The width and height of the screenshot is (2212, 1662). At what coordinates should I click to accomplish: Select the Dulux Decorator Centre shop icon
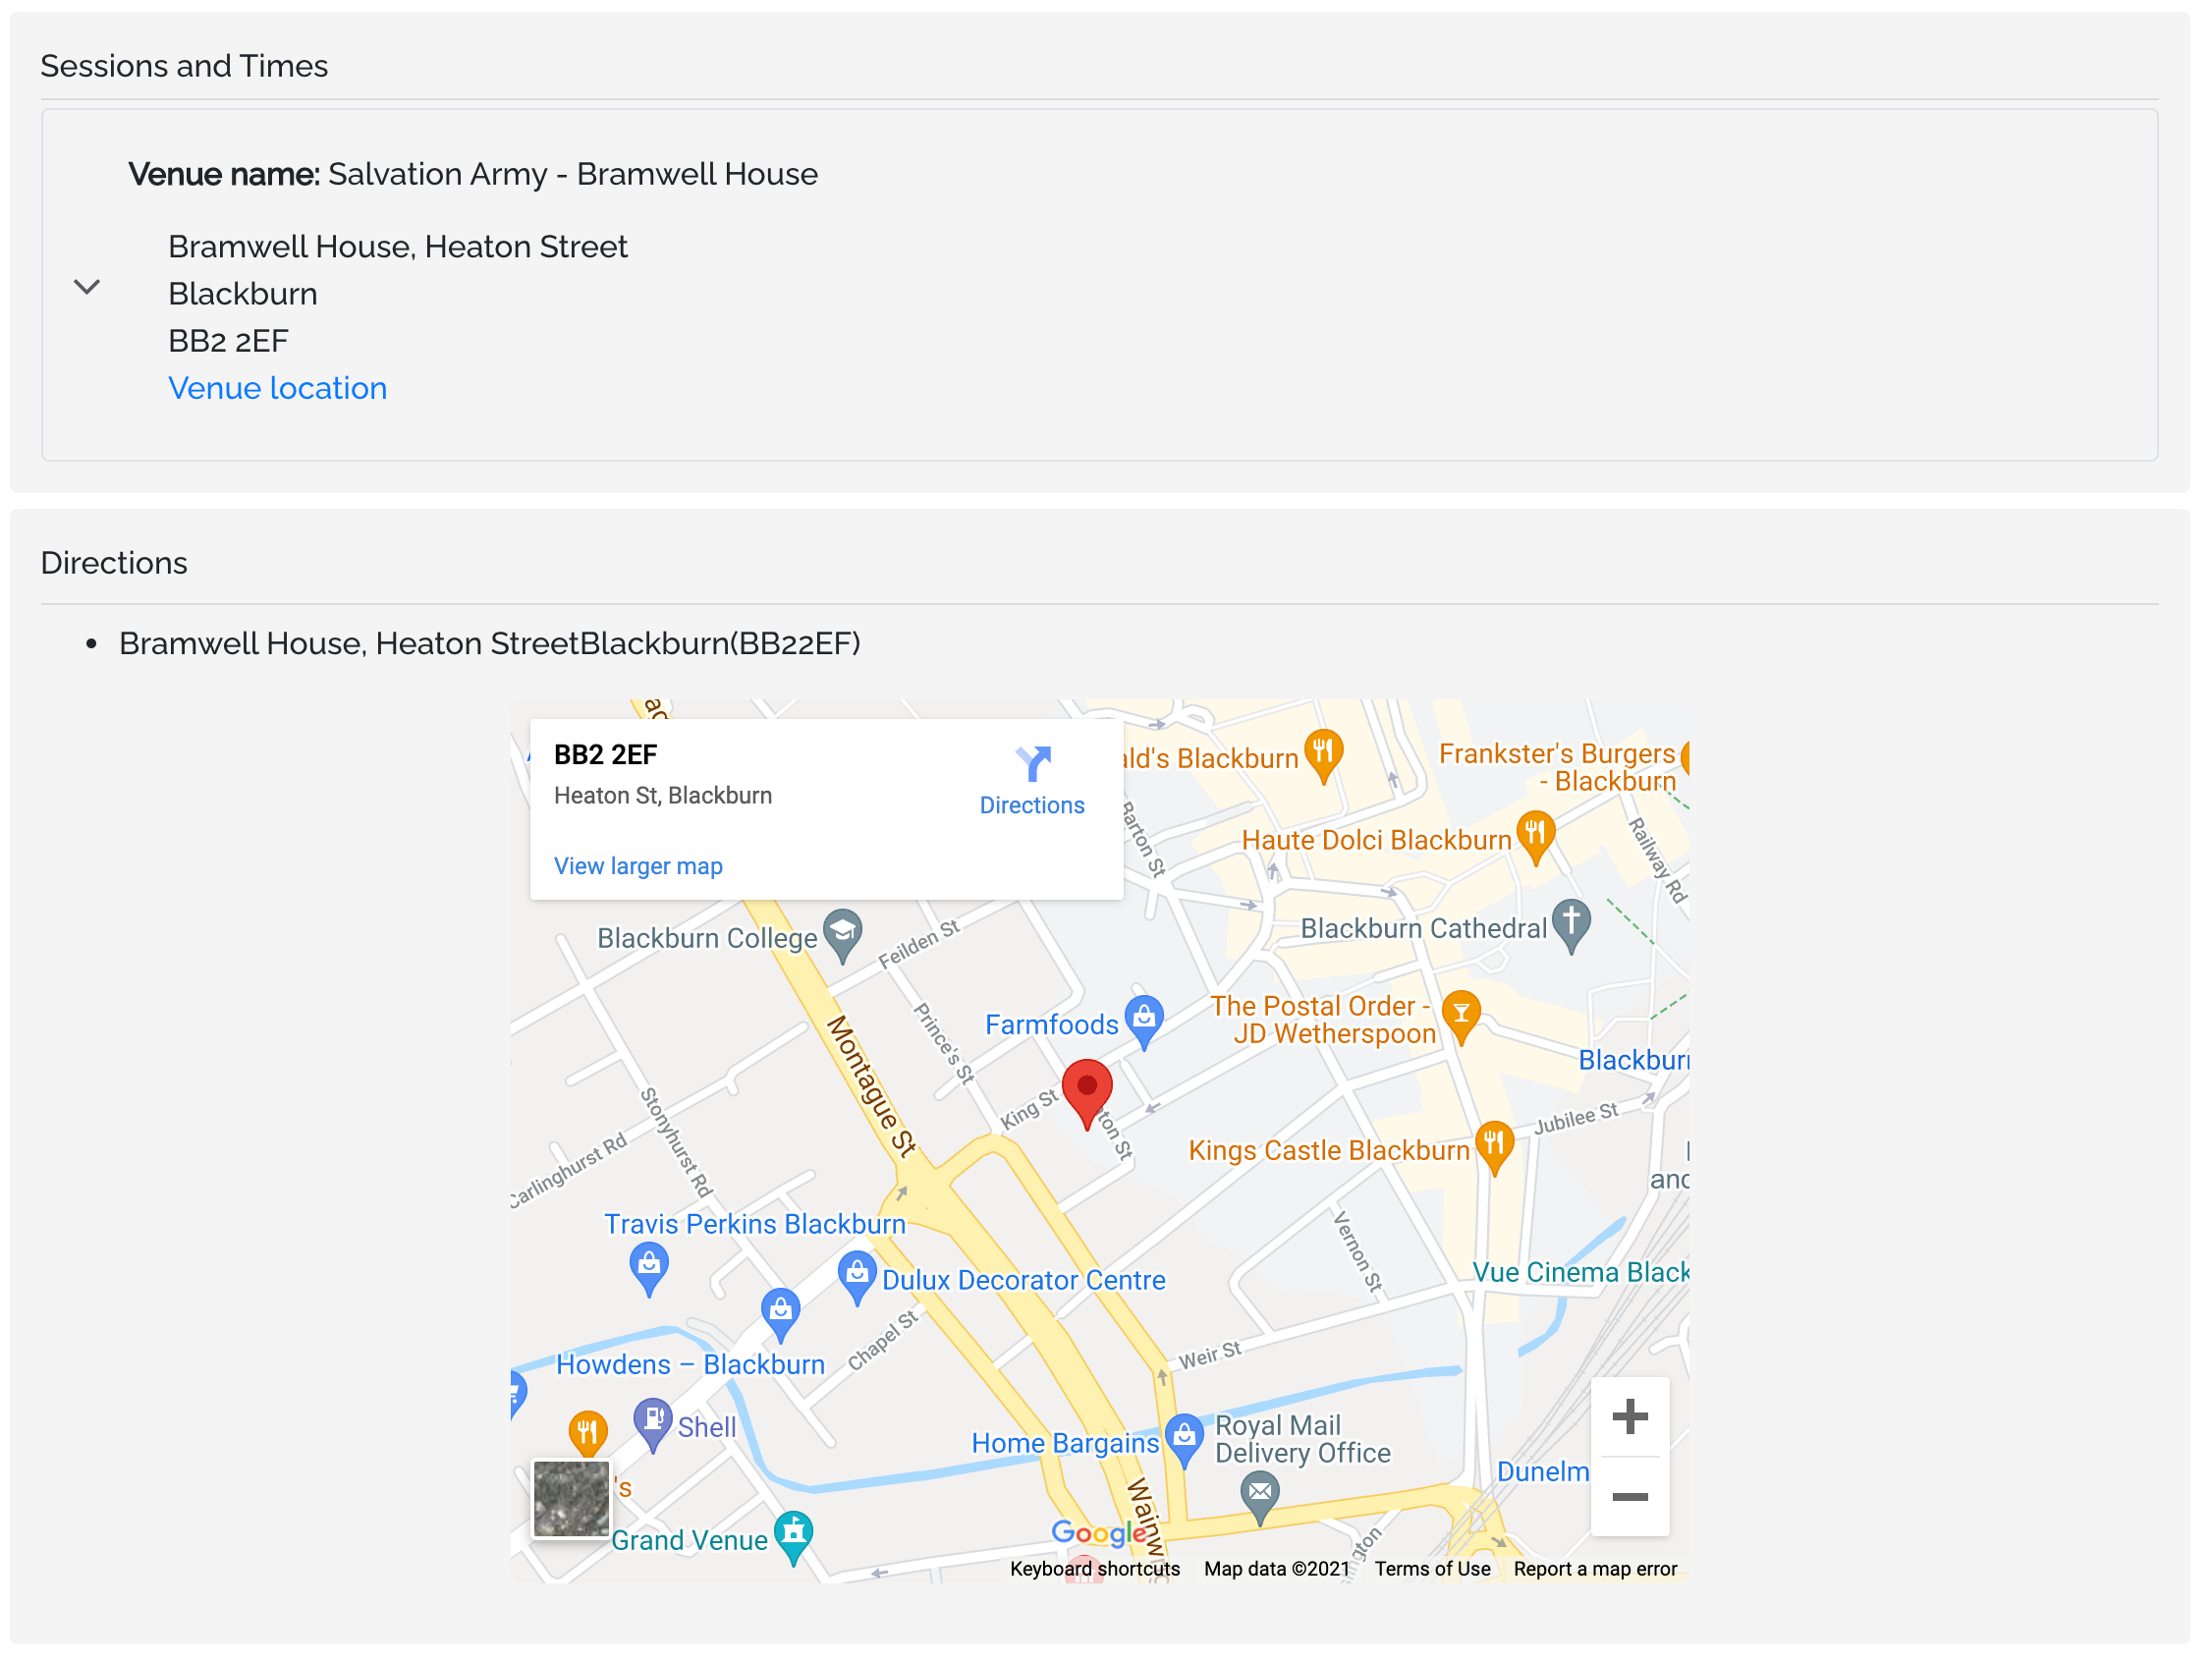click(857, 1277)
